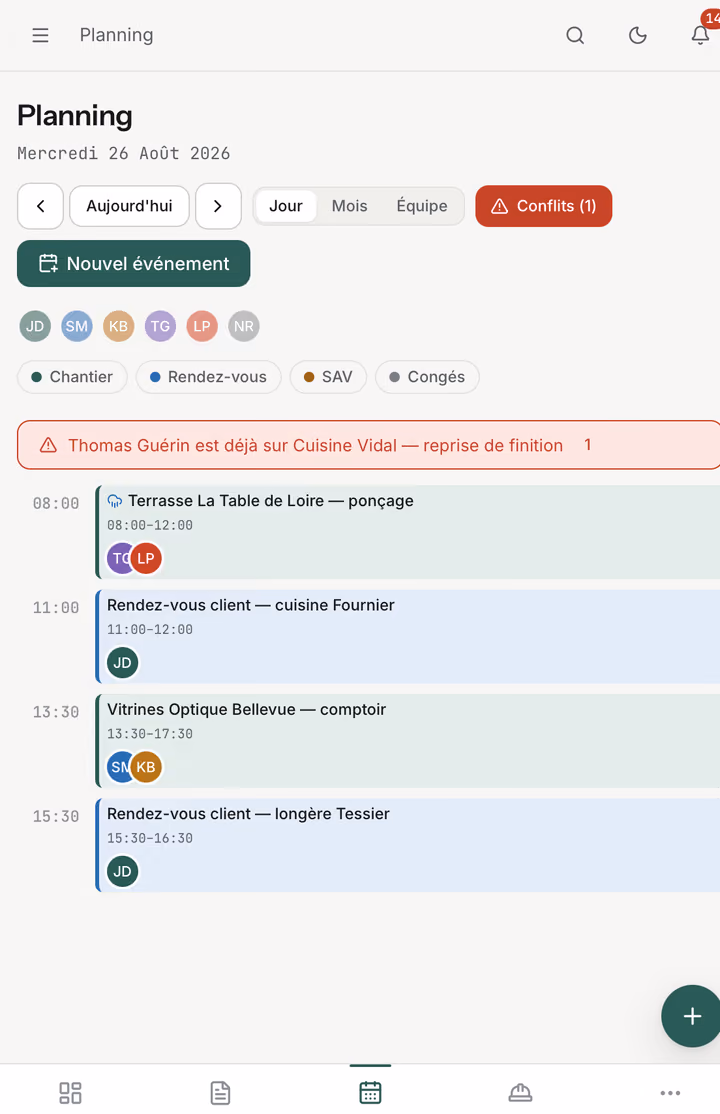Open the dashboard grid tab in bottom bar

(70, 1093)
